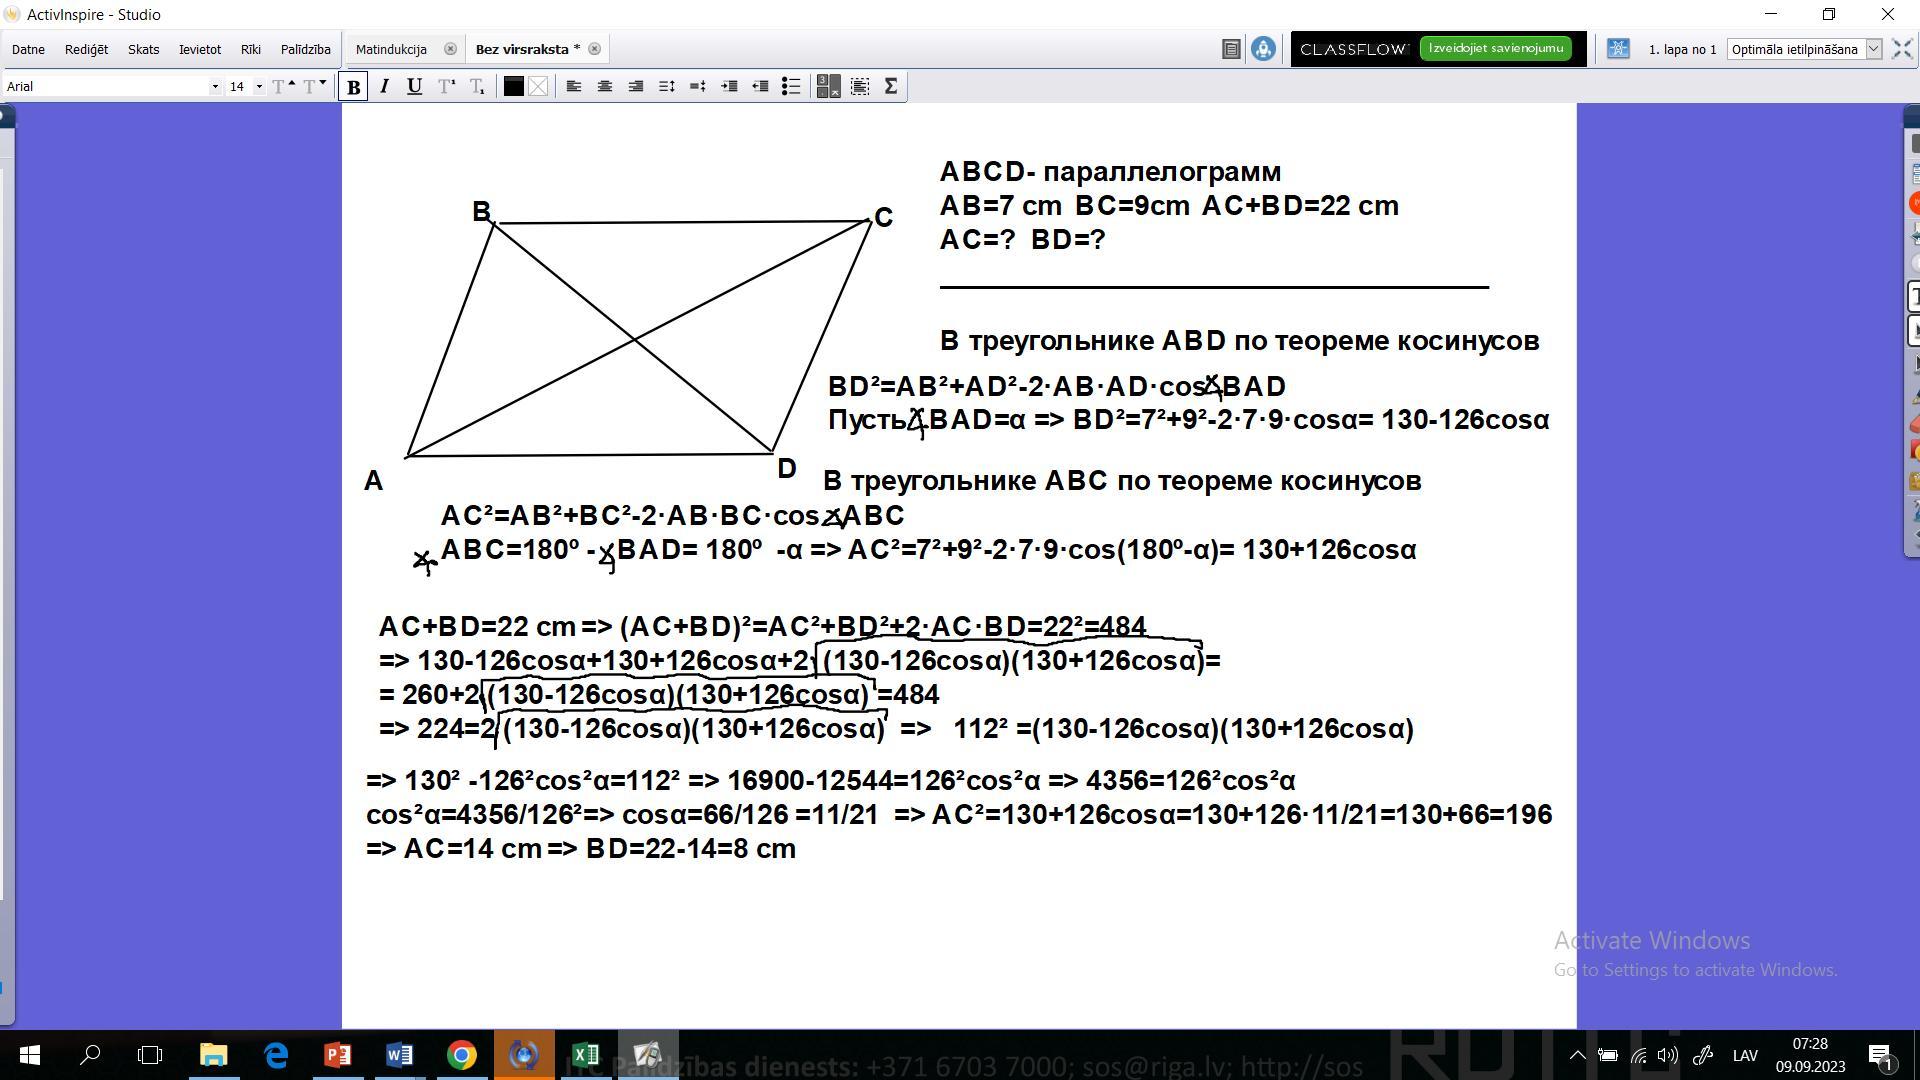Toggle italic text formatting
1920x1080 pixels.
384,87
